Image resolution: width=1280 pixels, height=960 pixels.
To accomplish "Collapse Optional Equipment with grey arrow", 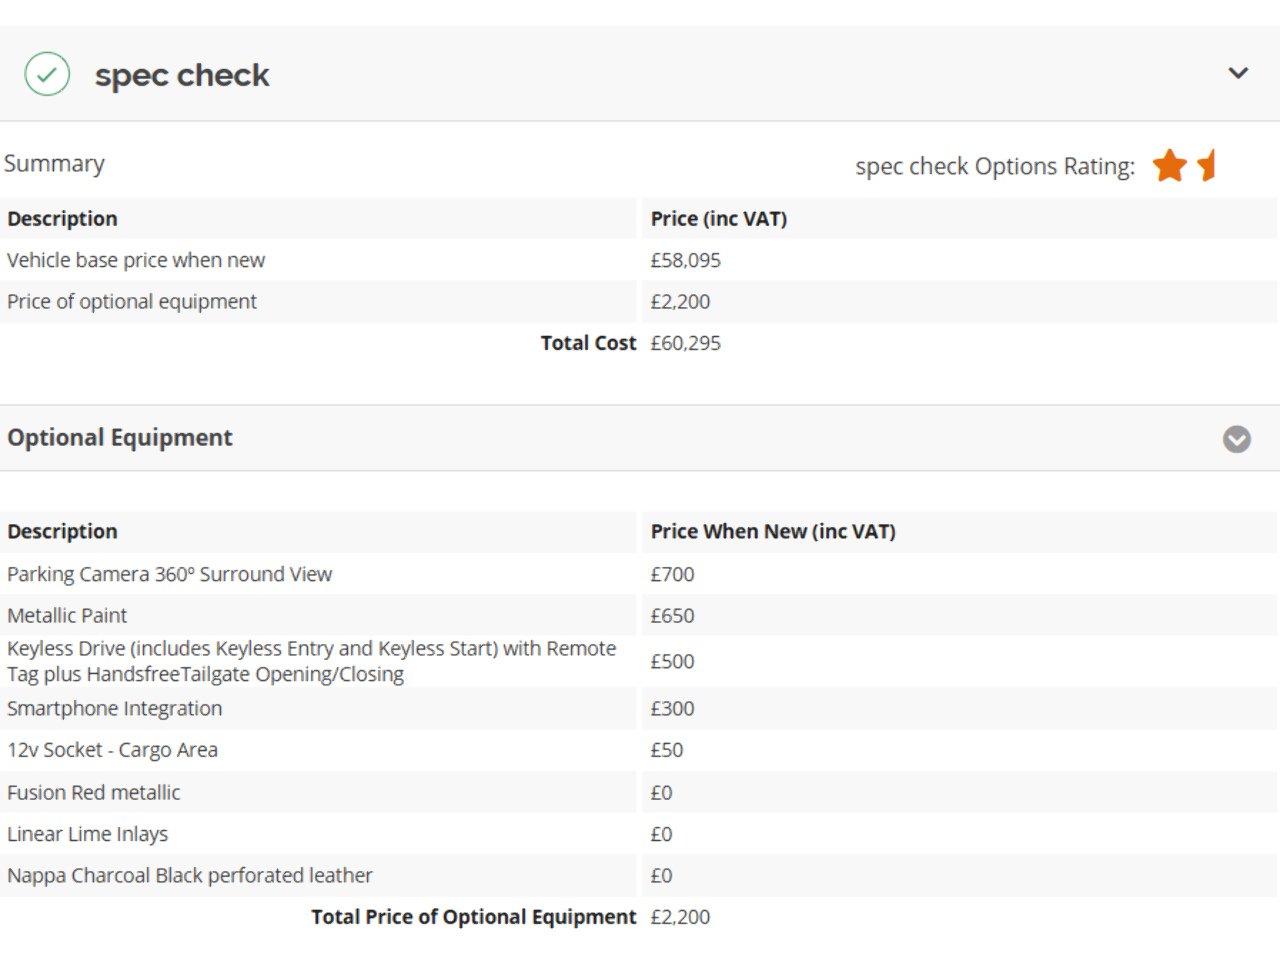I will click(1237, 439).
